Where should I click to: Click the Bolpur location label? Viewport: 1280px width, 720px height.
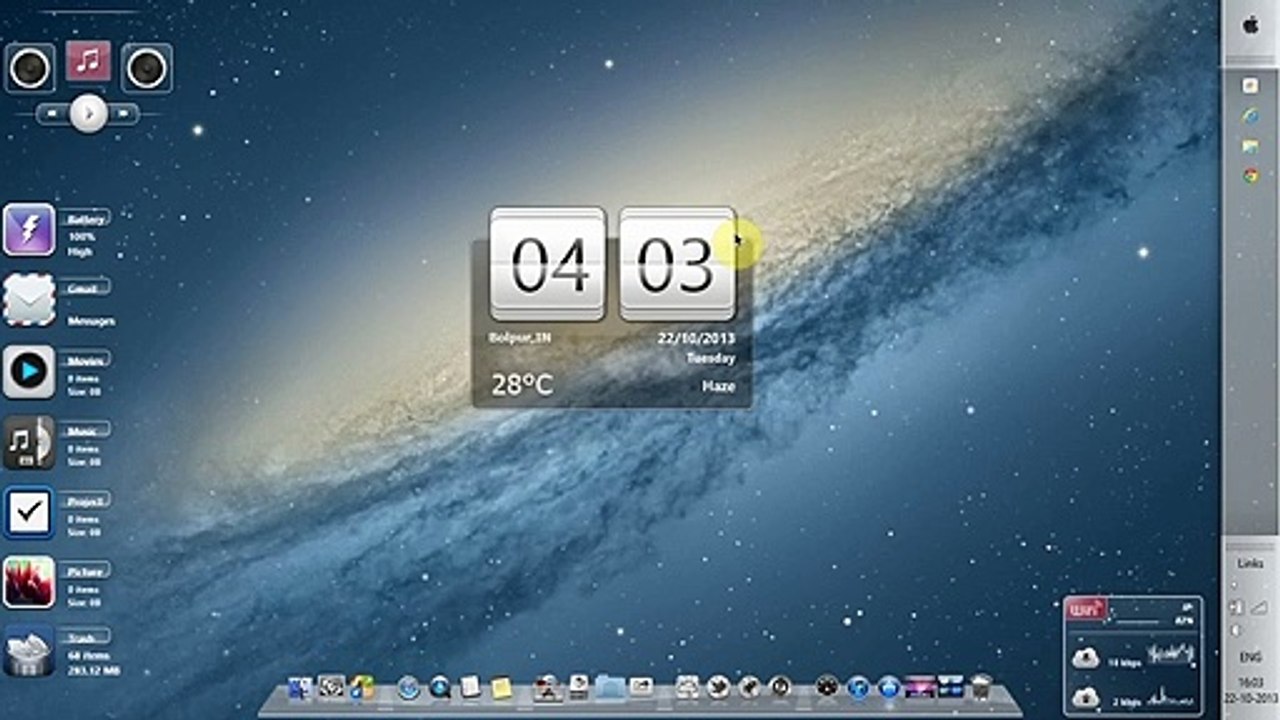(x=519, y=338)
